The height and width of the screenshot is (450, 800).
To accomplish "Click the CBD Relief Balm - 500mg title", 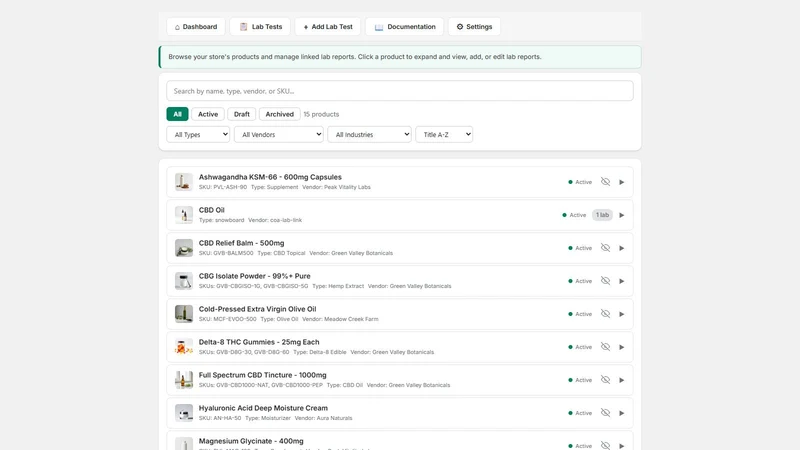I will [241, 243].
